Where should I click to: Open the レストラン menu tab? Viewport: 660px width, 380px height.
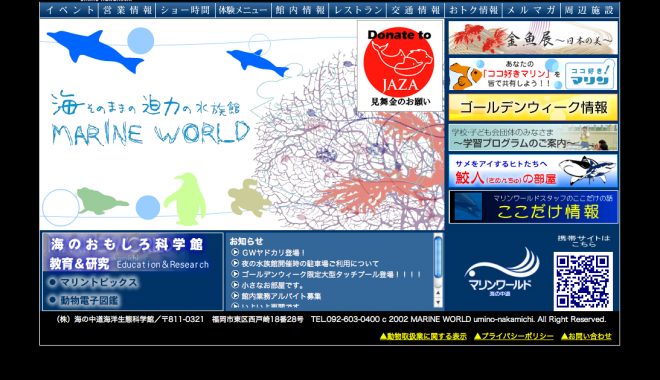click(x=358, y=10)
